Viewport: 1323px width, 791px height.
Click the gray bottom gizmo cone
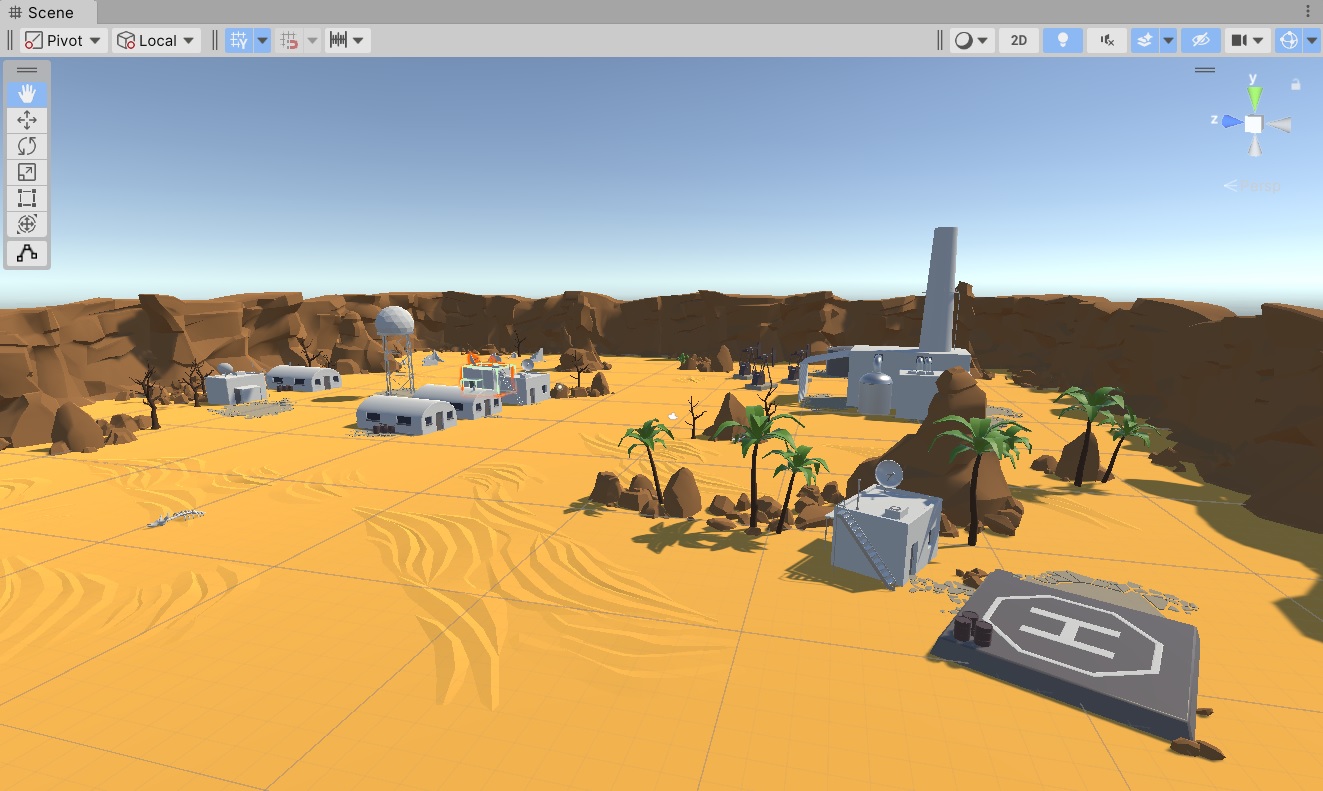click(1254, 146)
